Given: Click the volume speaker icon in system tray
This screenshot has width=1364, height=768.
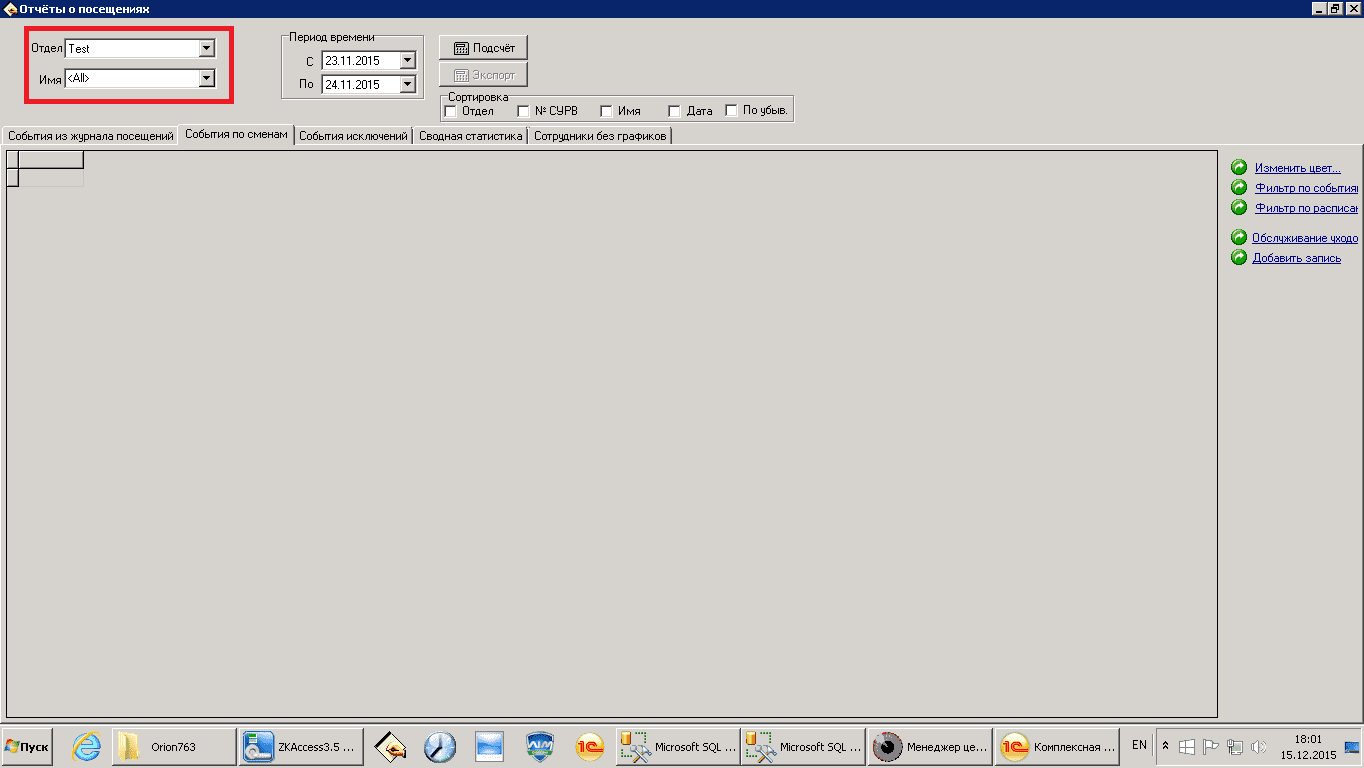Looking at the screenshot, I should 1258,747.
